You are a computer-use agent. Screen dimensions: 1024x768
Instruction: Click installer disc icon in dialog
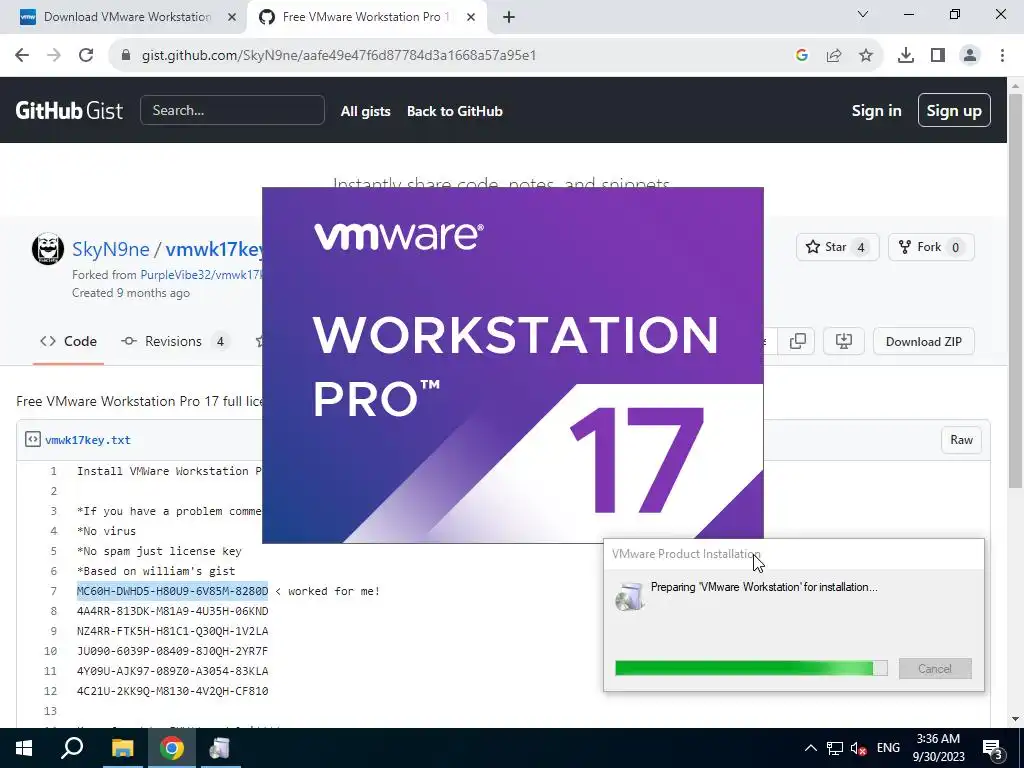(630, 596)
